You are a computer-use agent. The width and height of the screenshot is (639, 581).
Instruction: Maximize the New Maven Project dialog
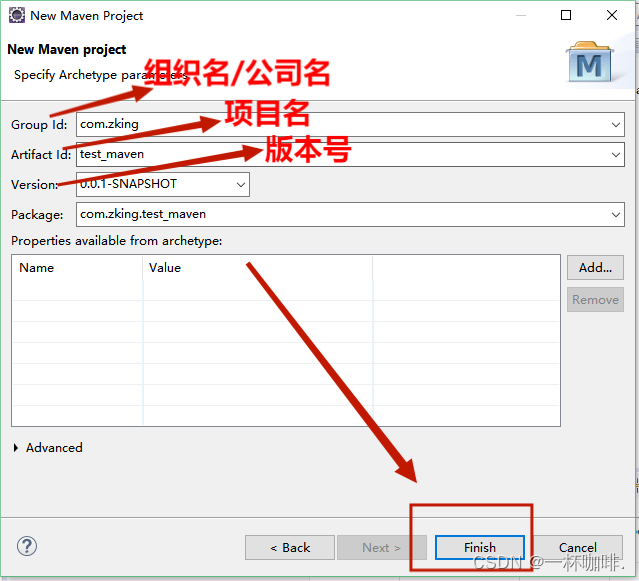point(566,15)
